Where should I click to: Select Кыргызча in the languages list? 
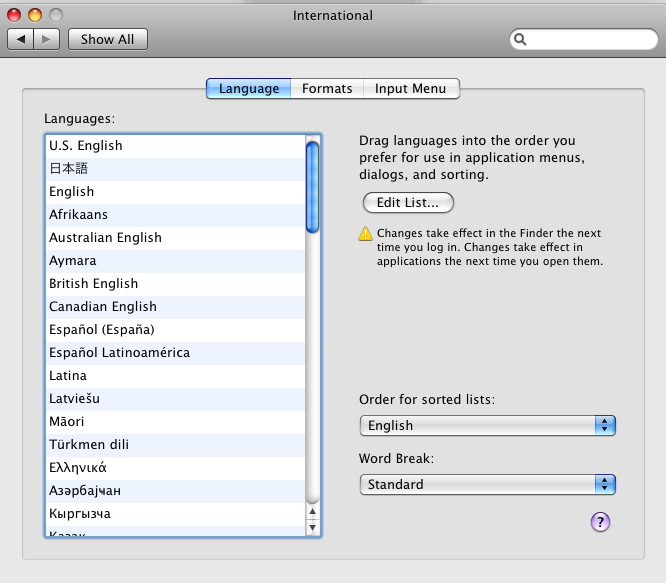point(175,514)
